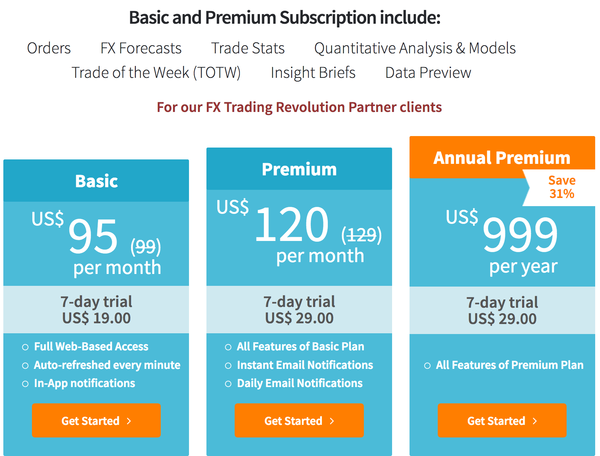Click the Orders feature label
This screenshot has height=456, width=600.
49,48
